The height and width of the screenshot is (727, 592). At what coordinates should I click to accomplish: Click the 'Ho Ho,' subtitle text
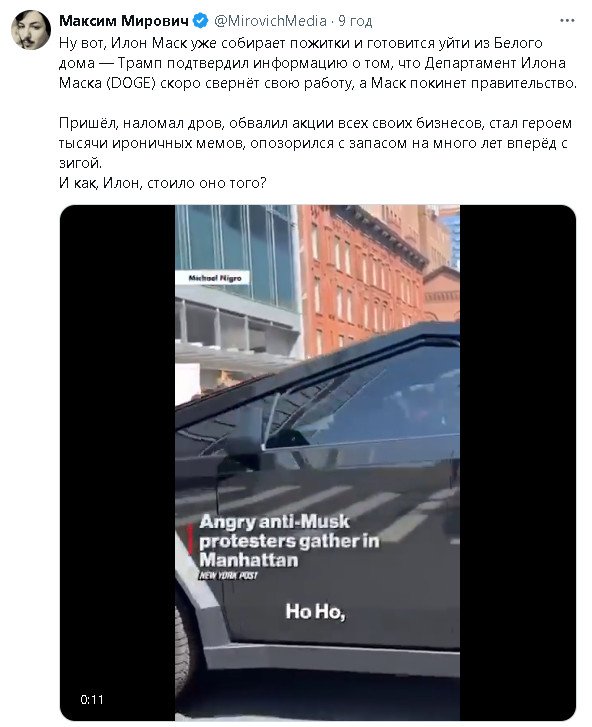[315, 612]
